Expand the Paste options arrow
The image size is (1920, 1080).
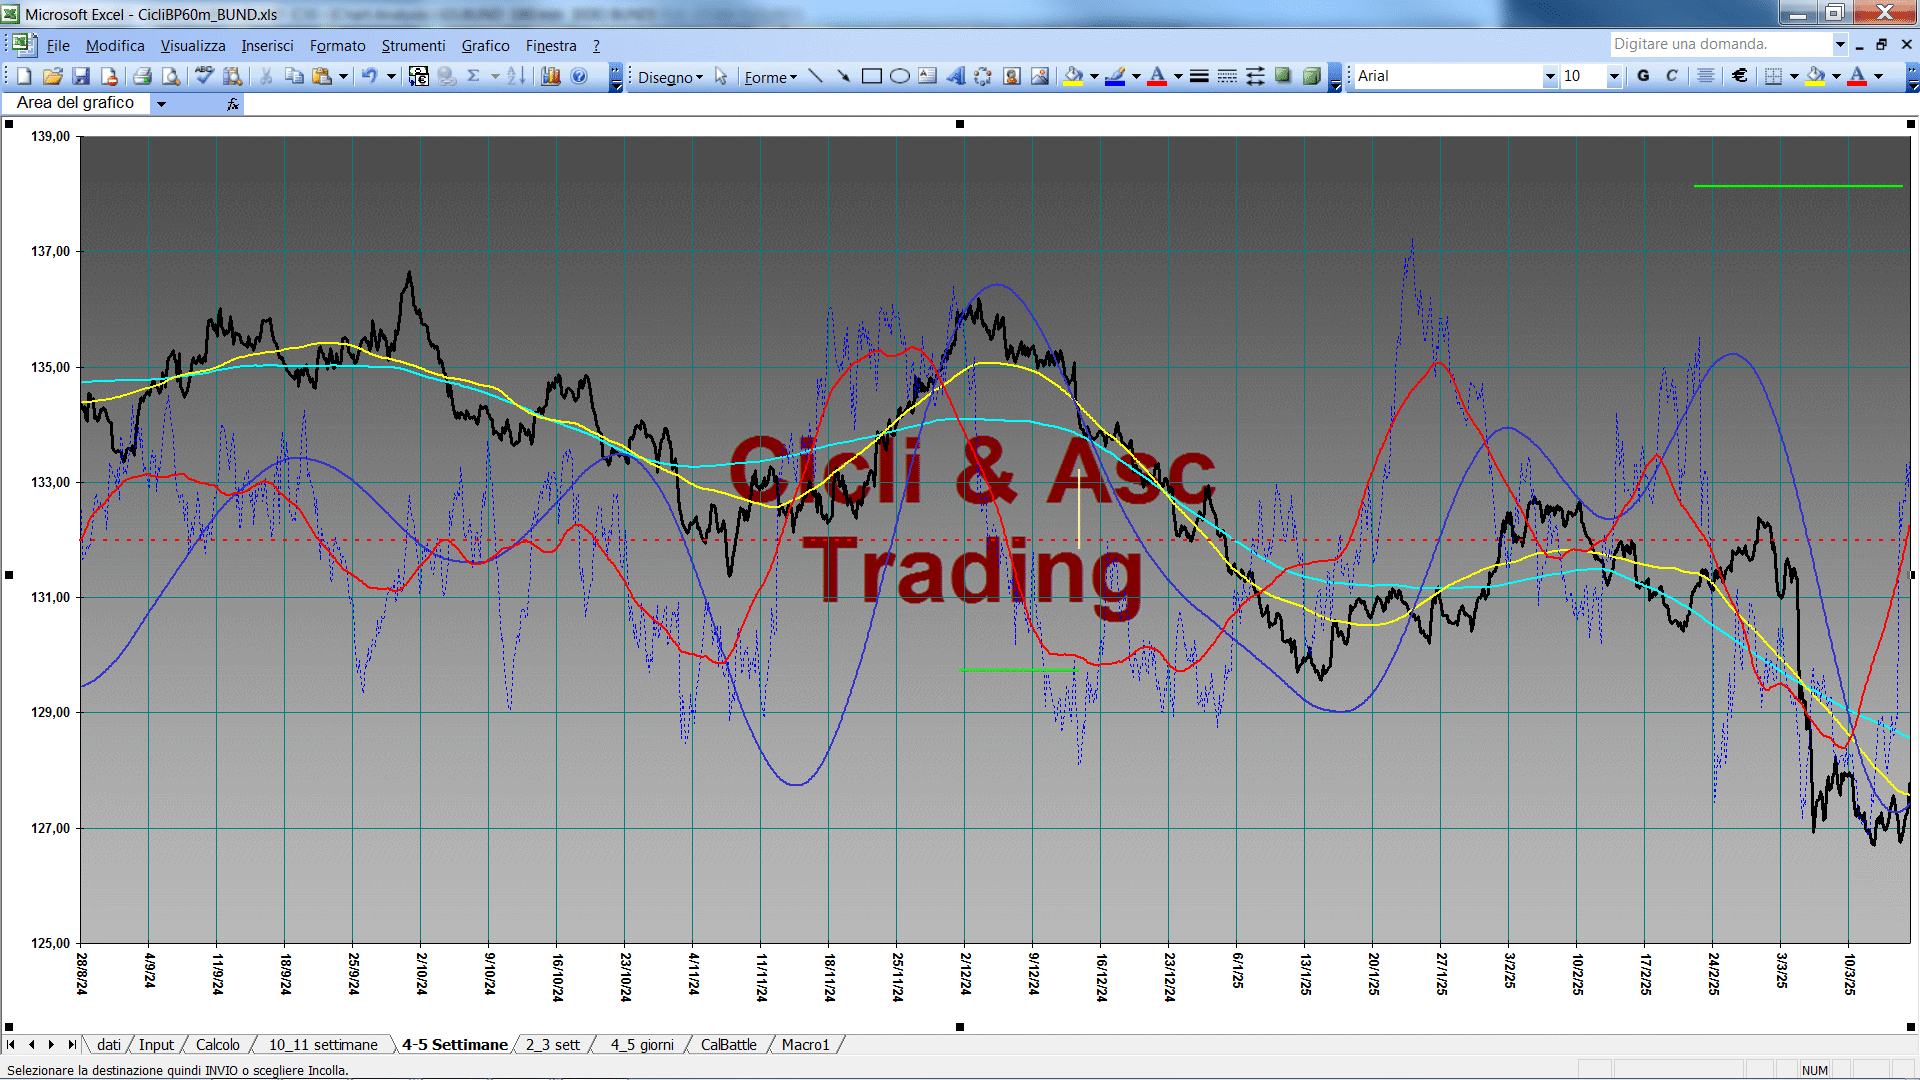click(343, 76)
